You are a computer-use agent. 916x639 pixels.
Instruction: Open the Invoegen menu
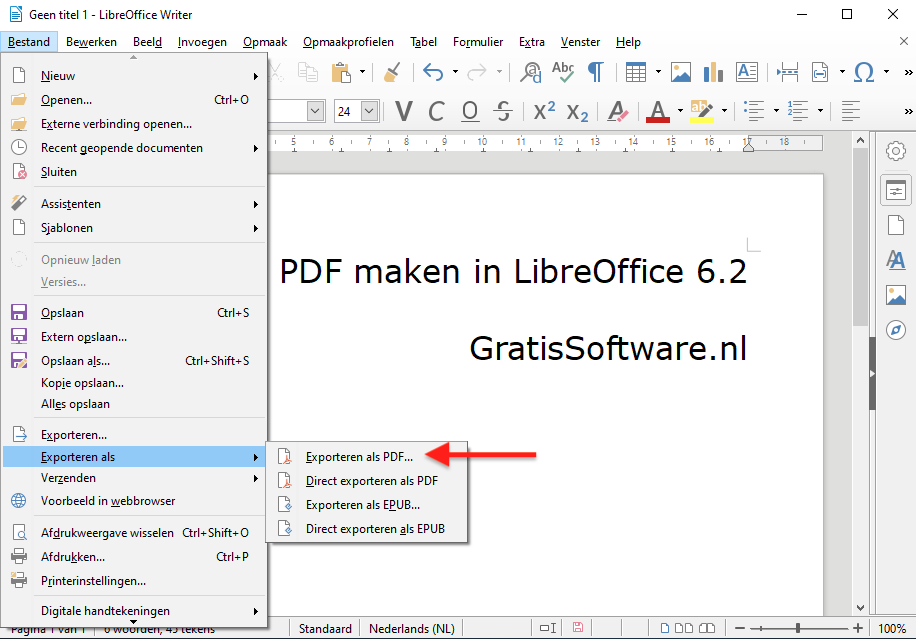[x=202, y=42]
